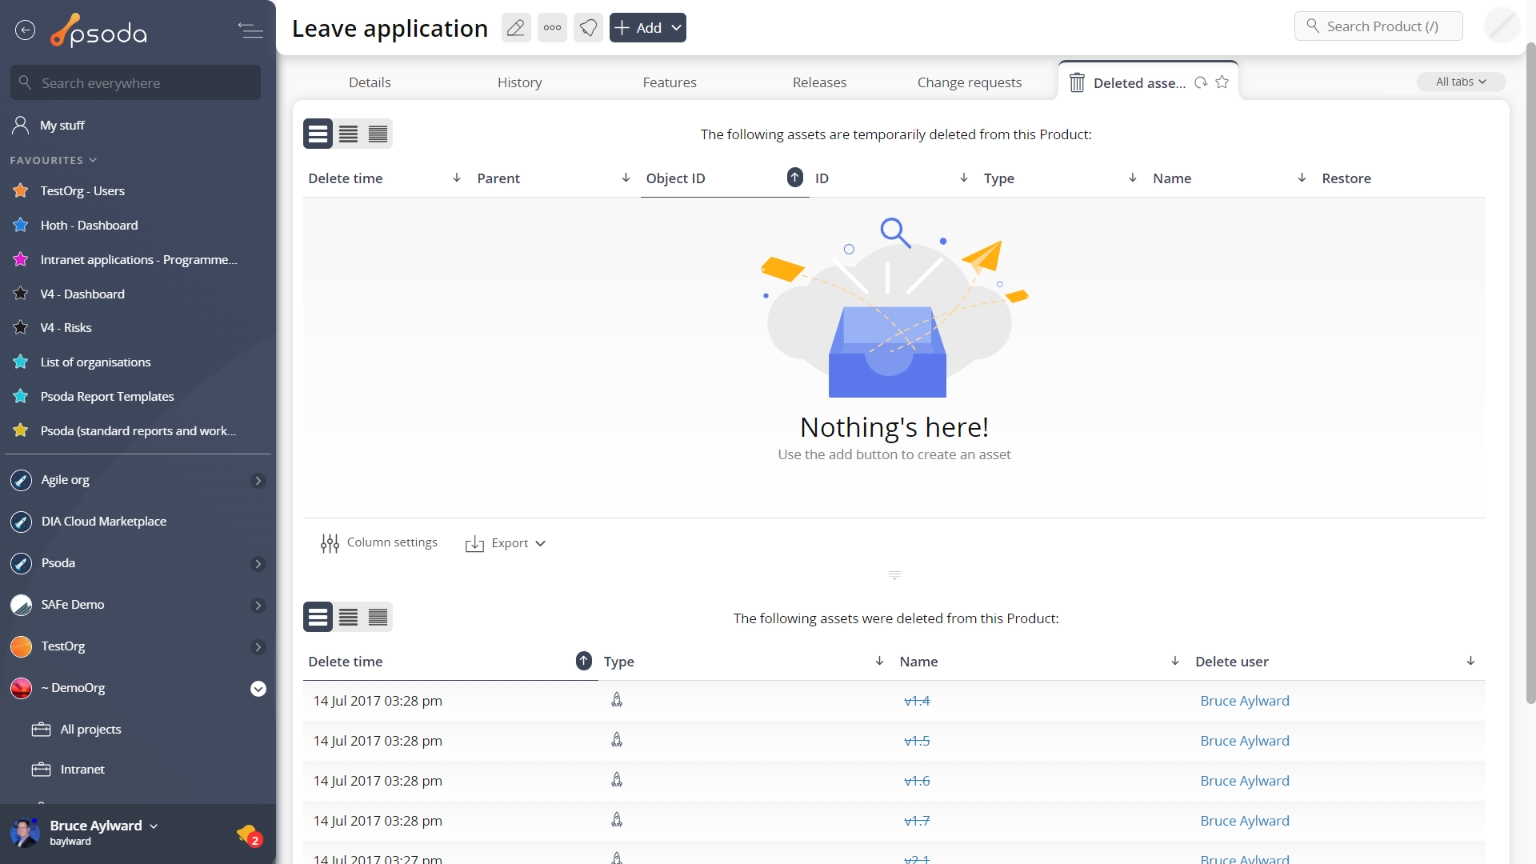The image size is (1536, 864).
Task: Click the tag icon in header
Action: click(x=589, y=28)
